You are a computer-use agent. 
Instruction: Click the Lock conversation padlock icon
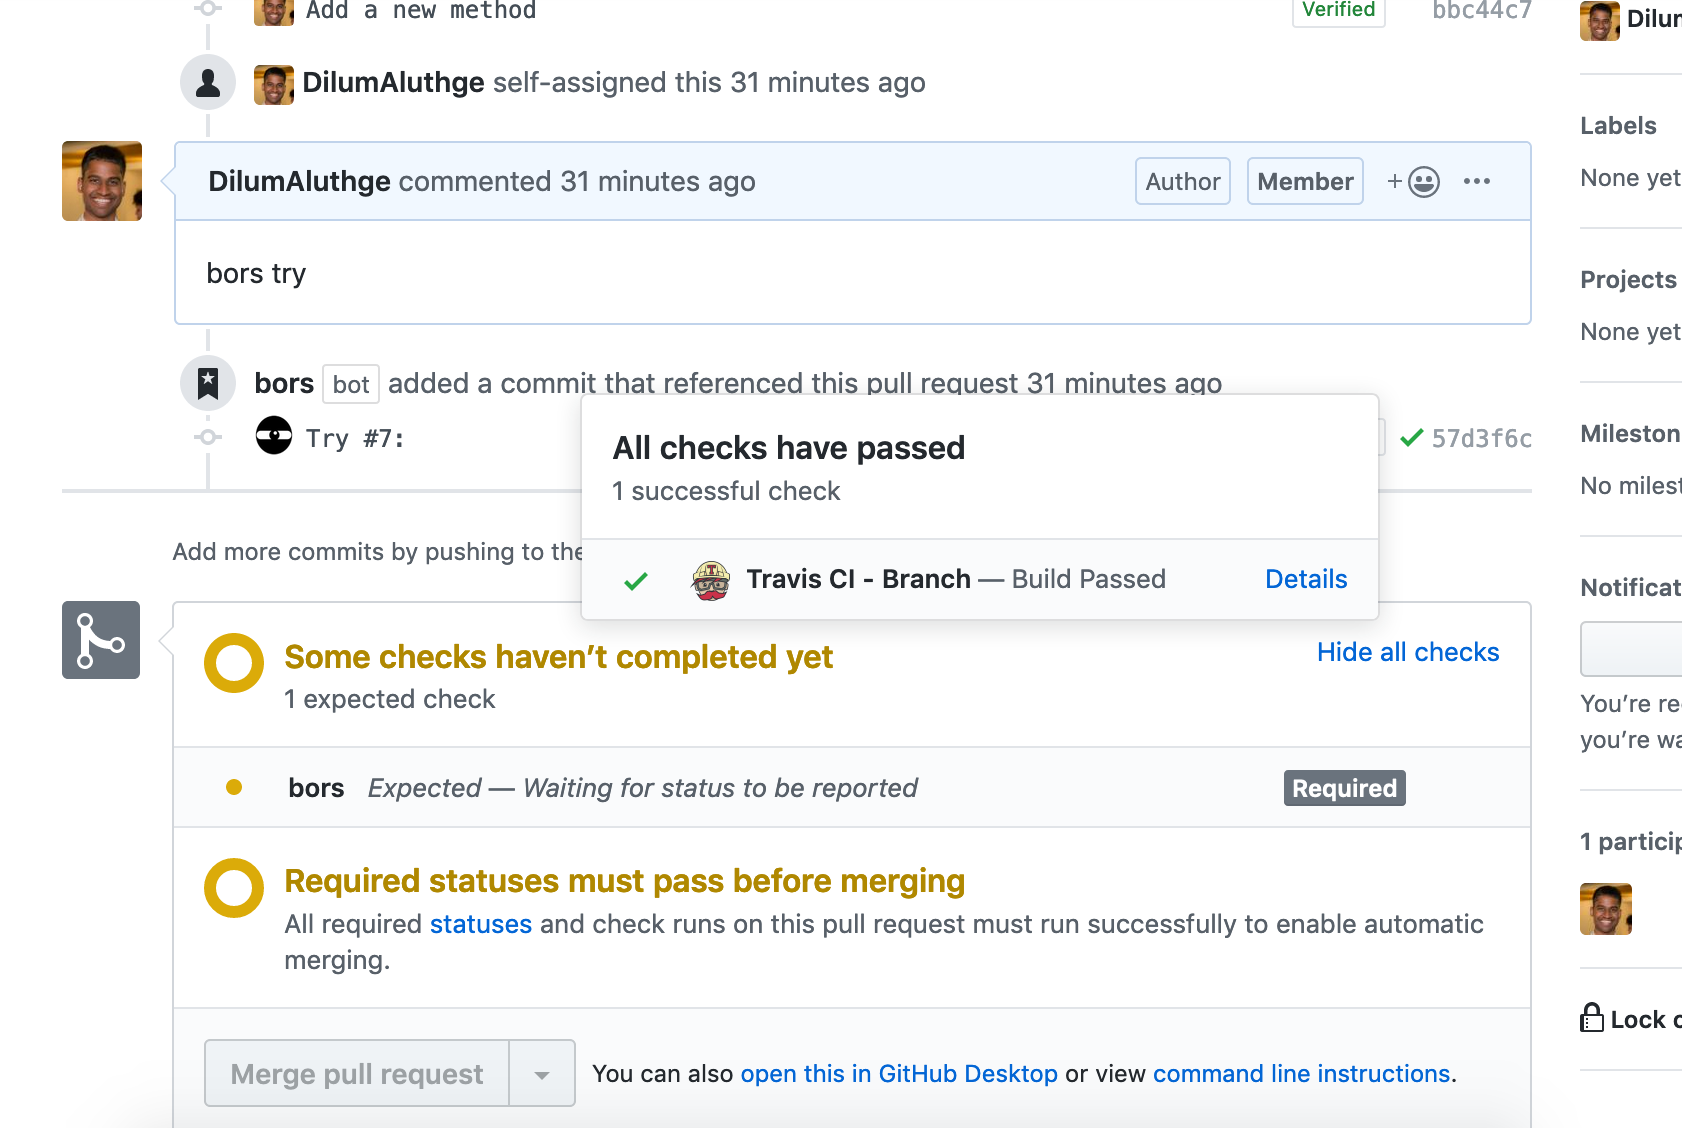[1591, 1018]
